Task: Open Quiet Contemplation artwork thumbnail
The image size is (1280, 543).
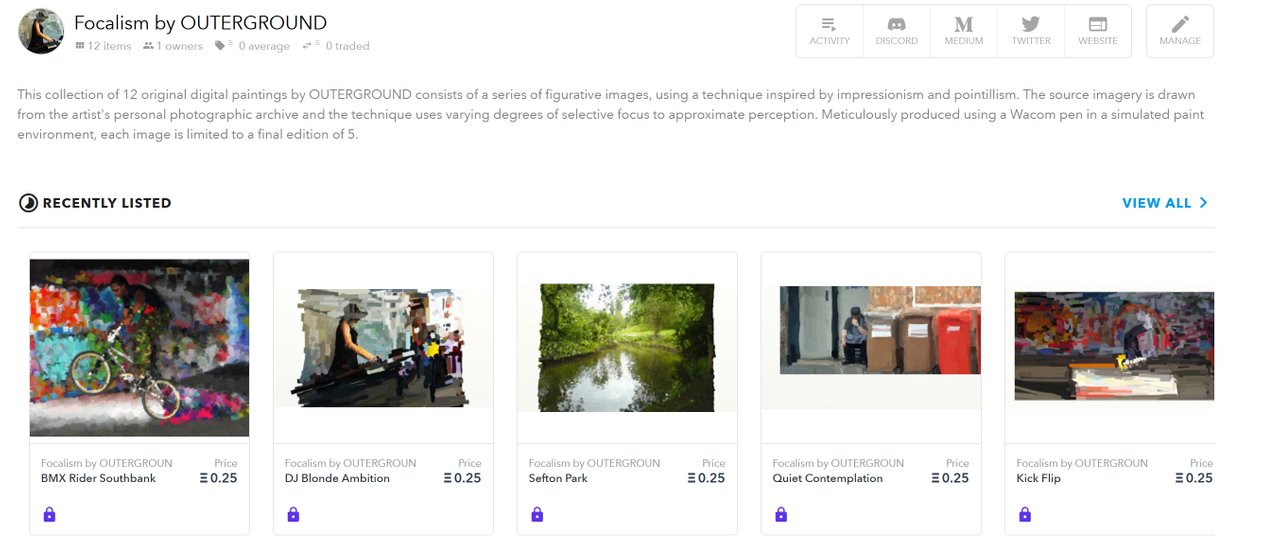Action: click(871, 347)
